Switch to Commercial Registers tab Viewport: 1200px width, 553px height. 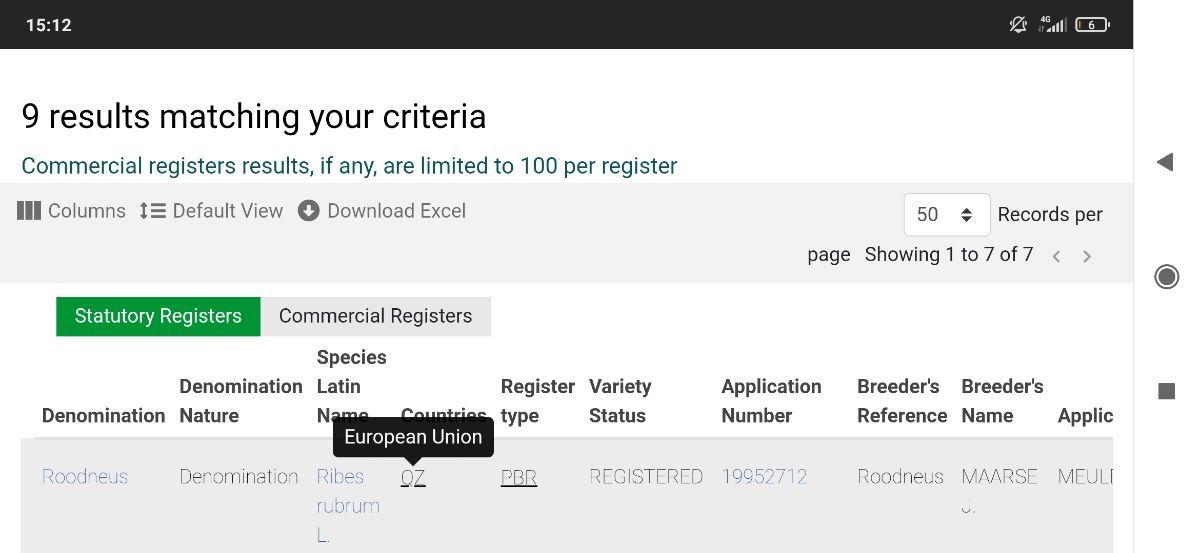(375, 316)
